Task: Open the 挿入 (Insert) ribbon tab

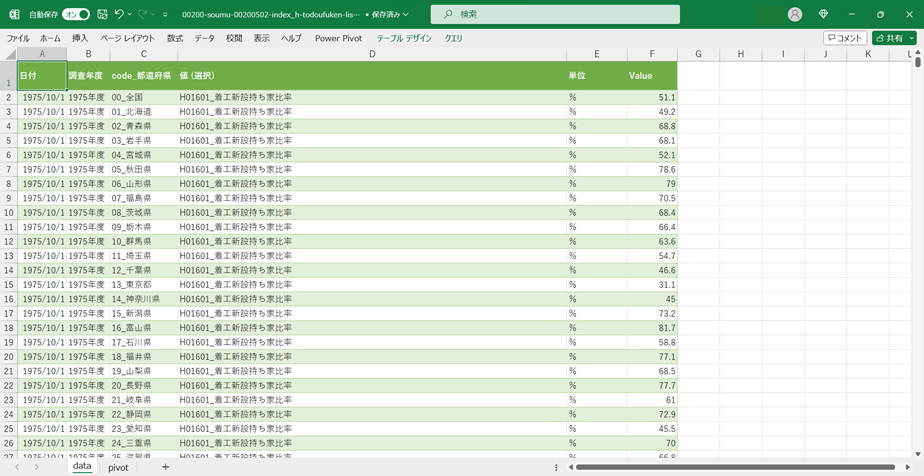Action: pyautogui.click(x=80, y=38)
